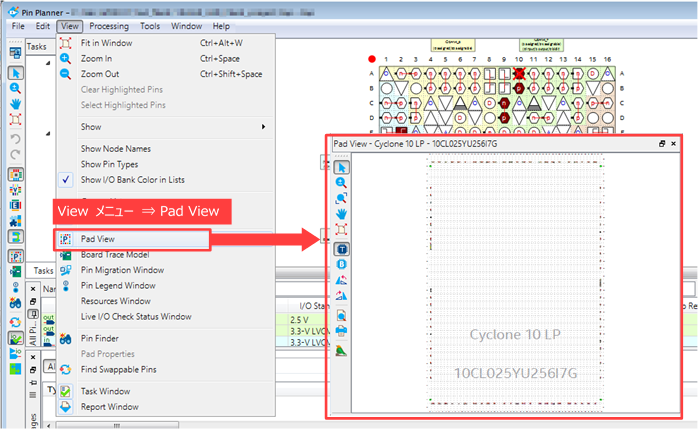The image size is (698, 429).
Task: Open the Tools menu
Action: click(150, 26)
